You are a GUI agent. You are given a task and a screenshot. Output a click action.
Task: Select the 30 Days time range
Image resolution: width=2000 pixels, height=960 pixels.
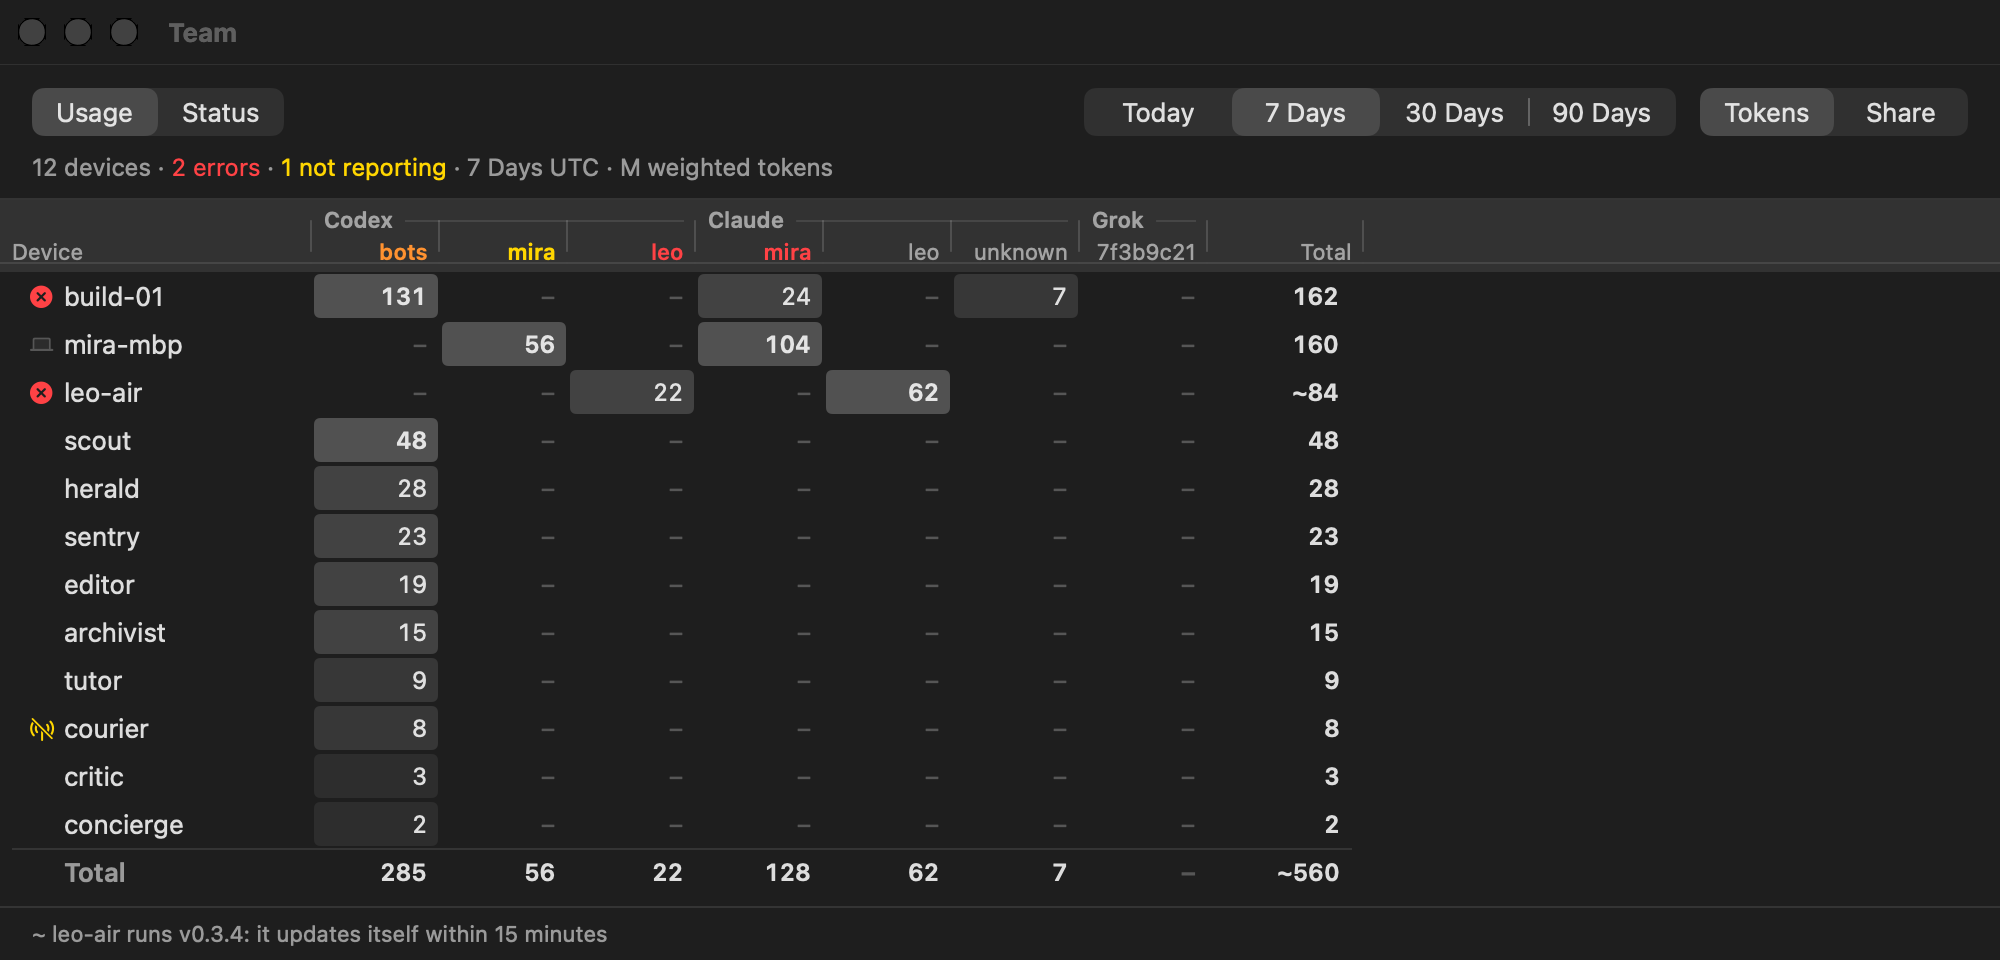(x=1454, y=112)
